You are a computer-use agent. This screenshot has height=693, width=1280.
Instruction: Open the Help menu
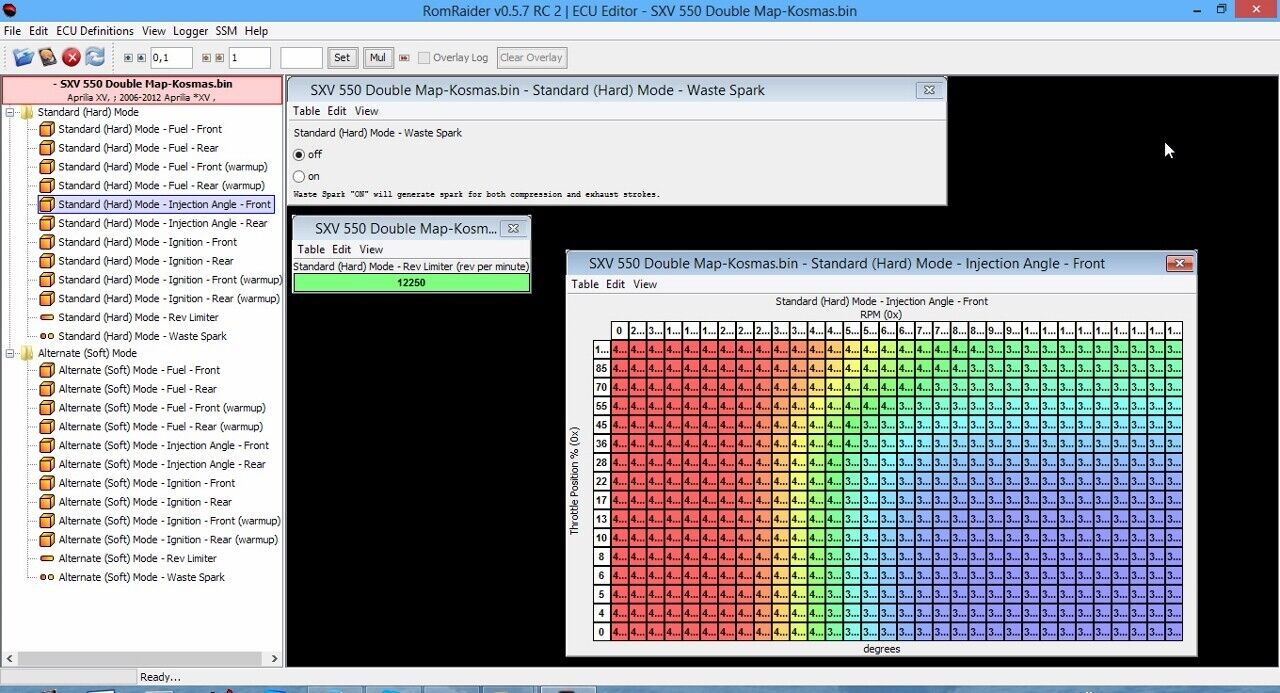[256, 31]
